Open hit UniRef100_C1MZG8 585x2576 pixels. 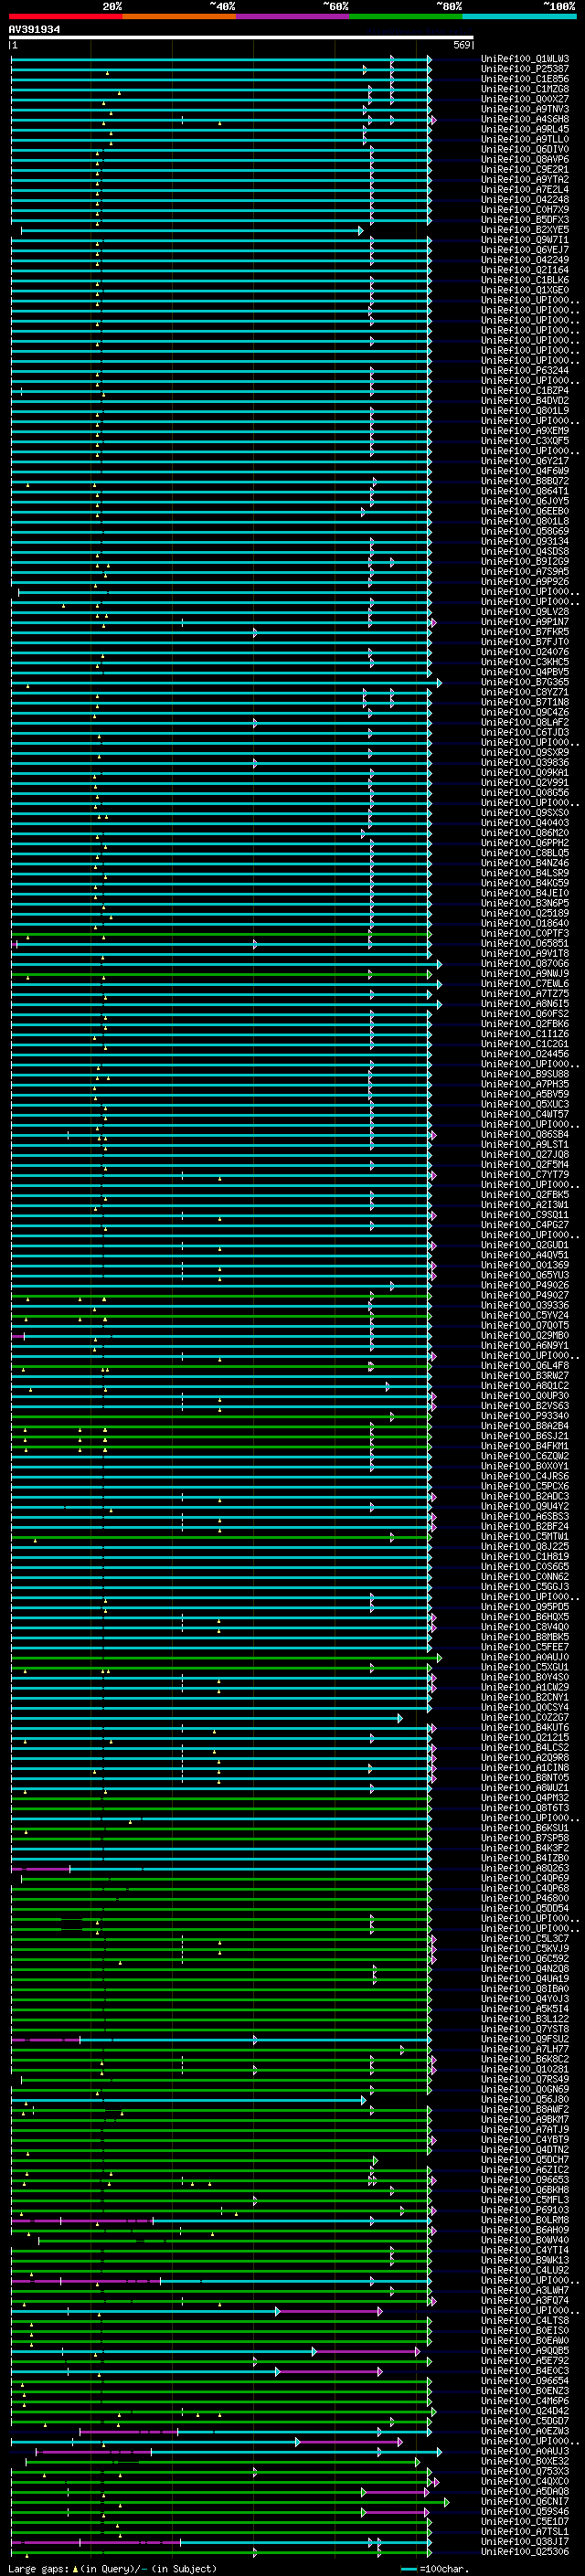coord(525,89)
